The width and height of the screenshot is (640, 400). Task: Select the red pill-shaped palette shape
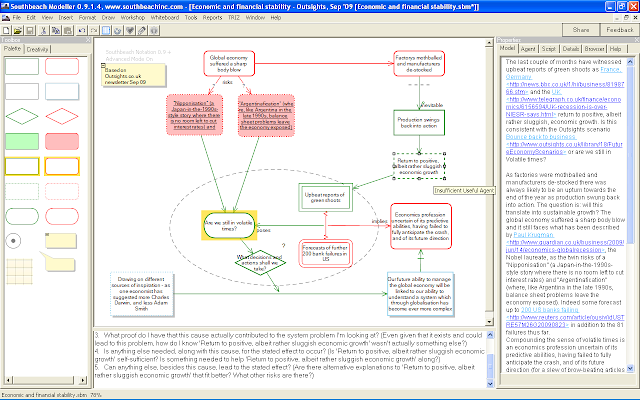pos(62,216)
